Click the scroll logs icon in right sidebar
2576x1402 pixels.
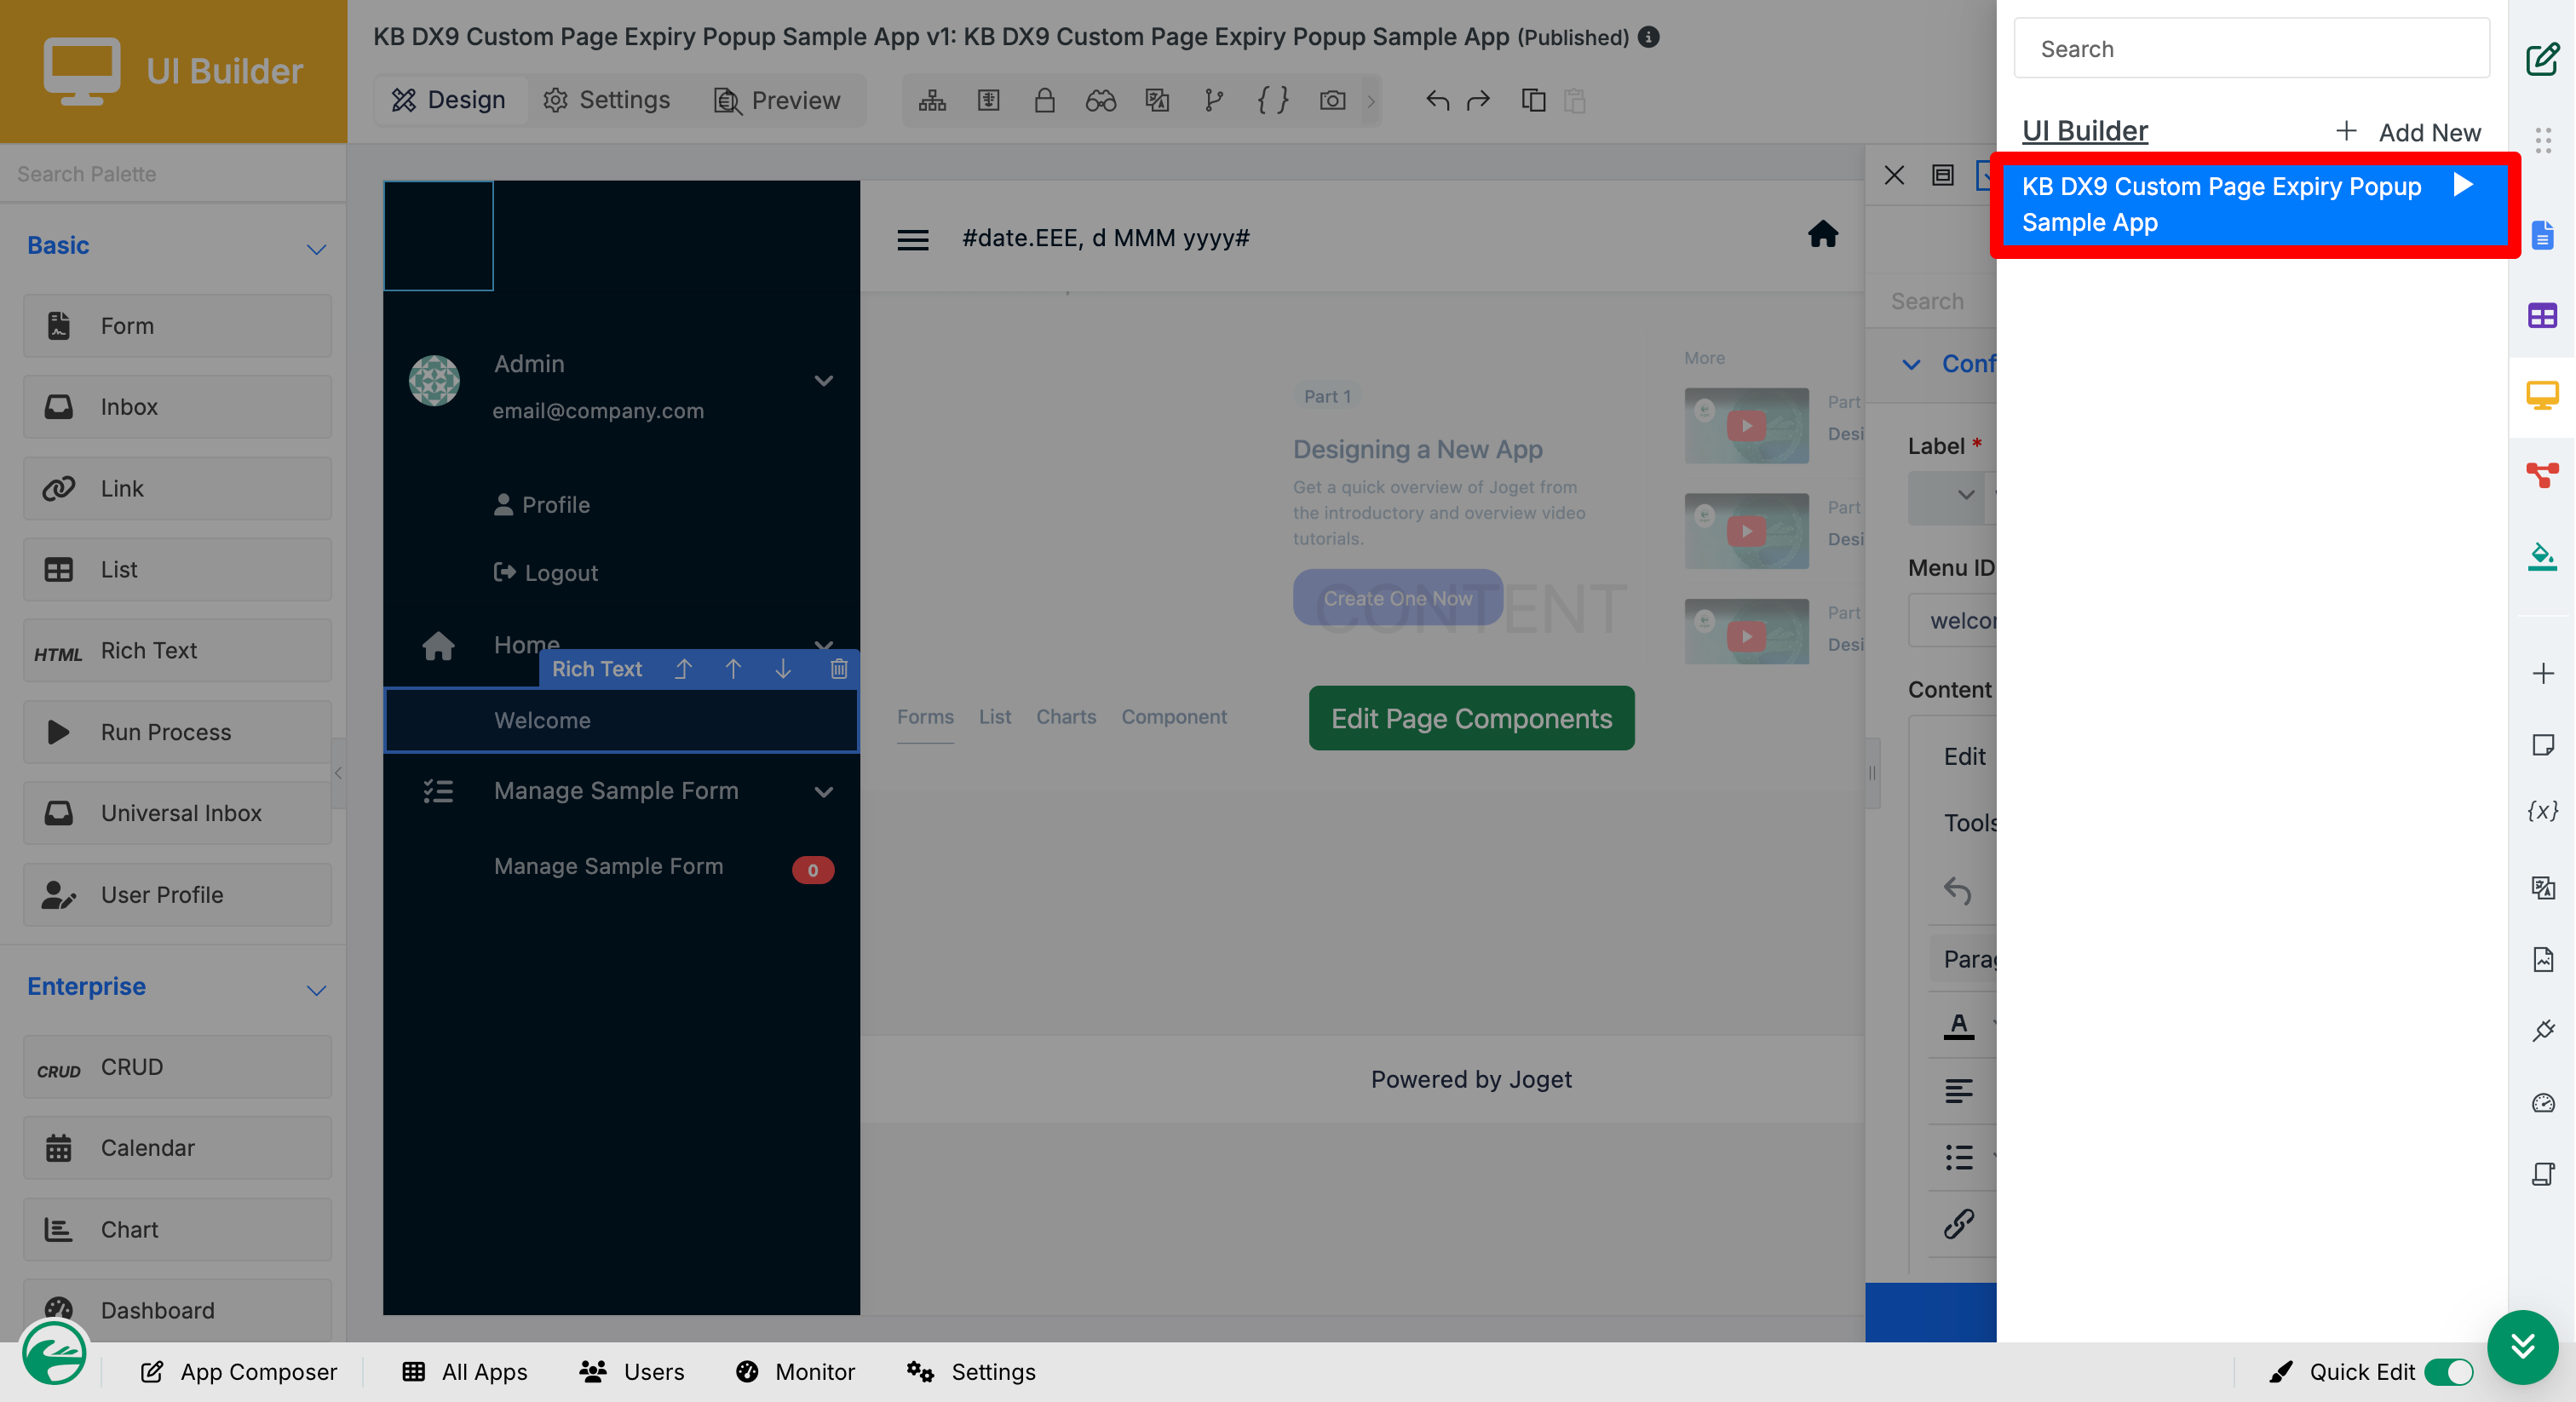[x=2543, y=1174]
